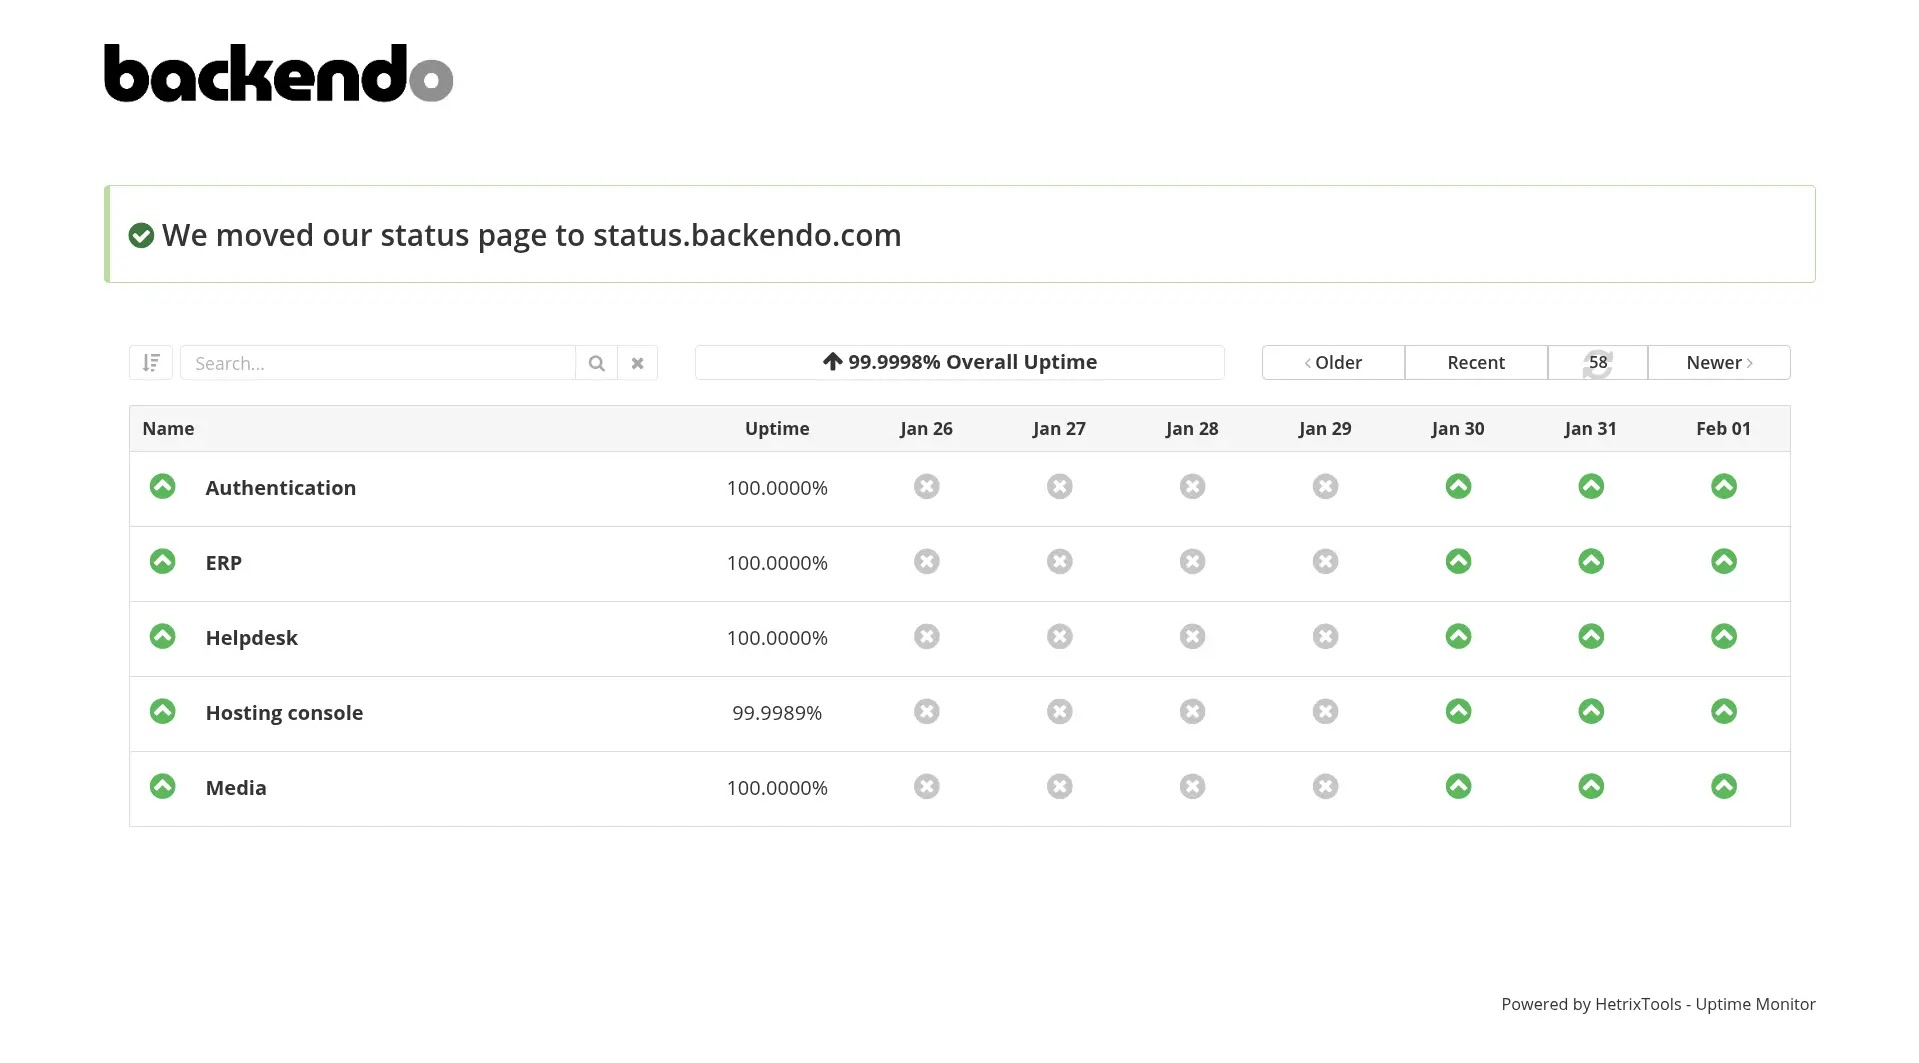The width and height of the screenshot is (1919, 1063).
Task: Click Helpdesk's Jan 31 status icon
Action: tap(1590, 637)
